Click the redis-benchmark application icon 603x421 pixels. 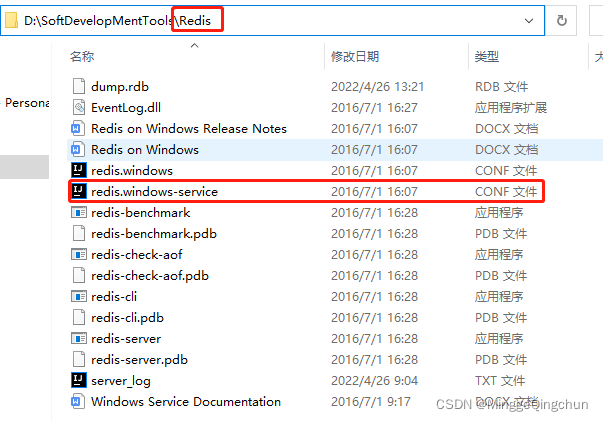[79, 212]
